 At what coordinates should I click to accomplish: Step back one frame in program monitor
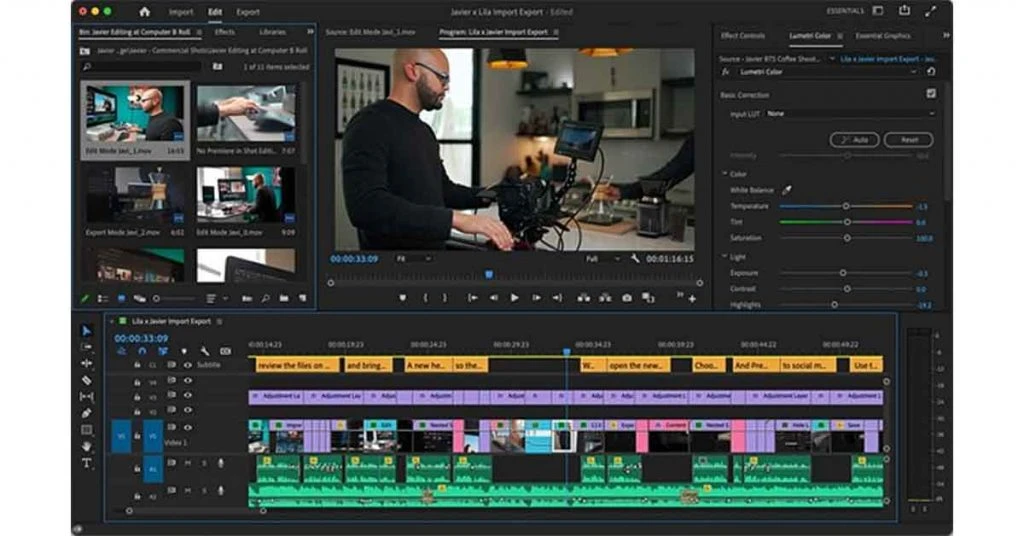point(494,298)
